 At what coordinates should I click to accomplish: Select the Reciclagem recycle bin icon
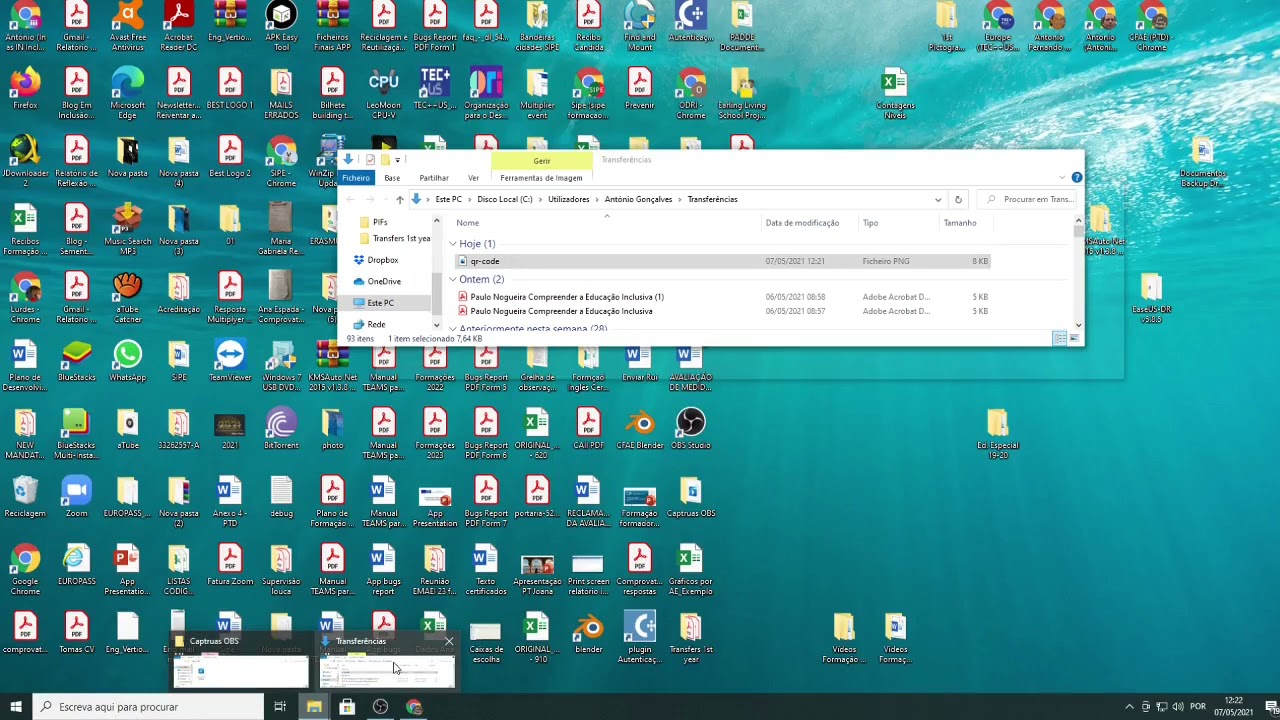(25, 496)
